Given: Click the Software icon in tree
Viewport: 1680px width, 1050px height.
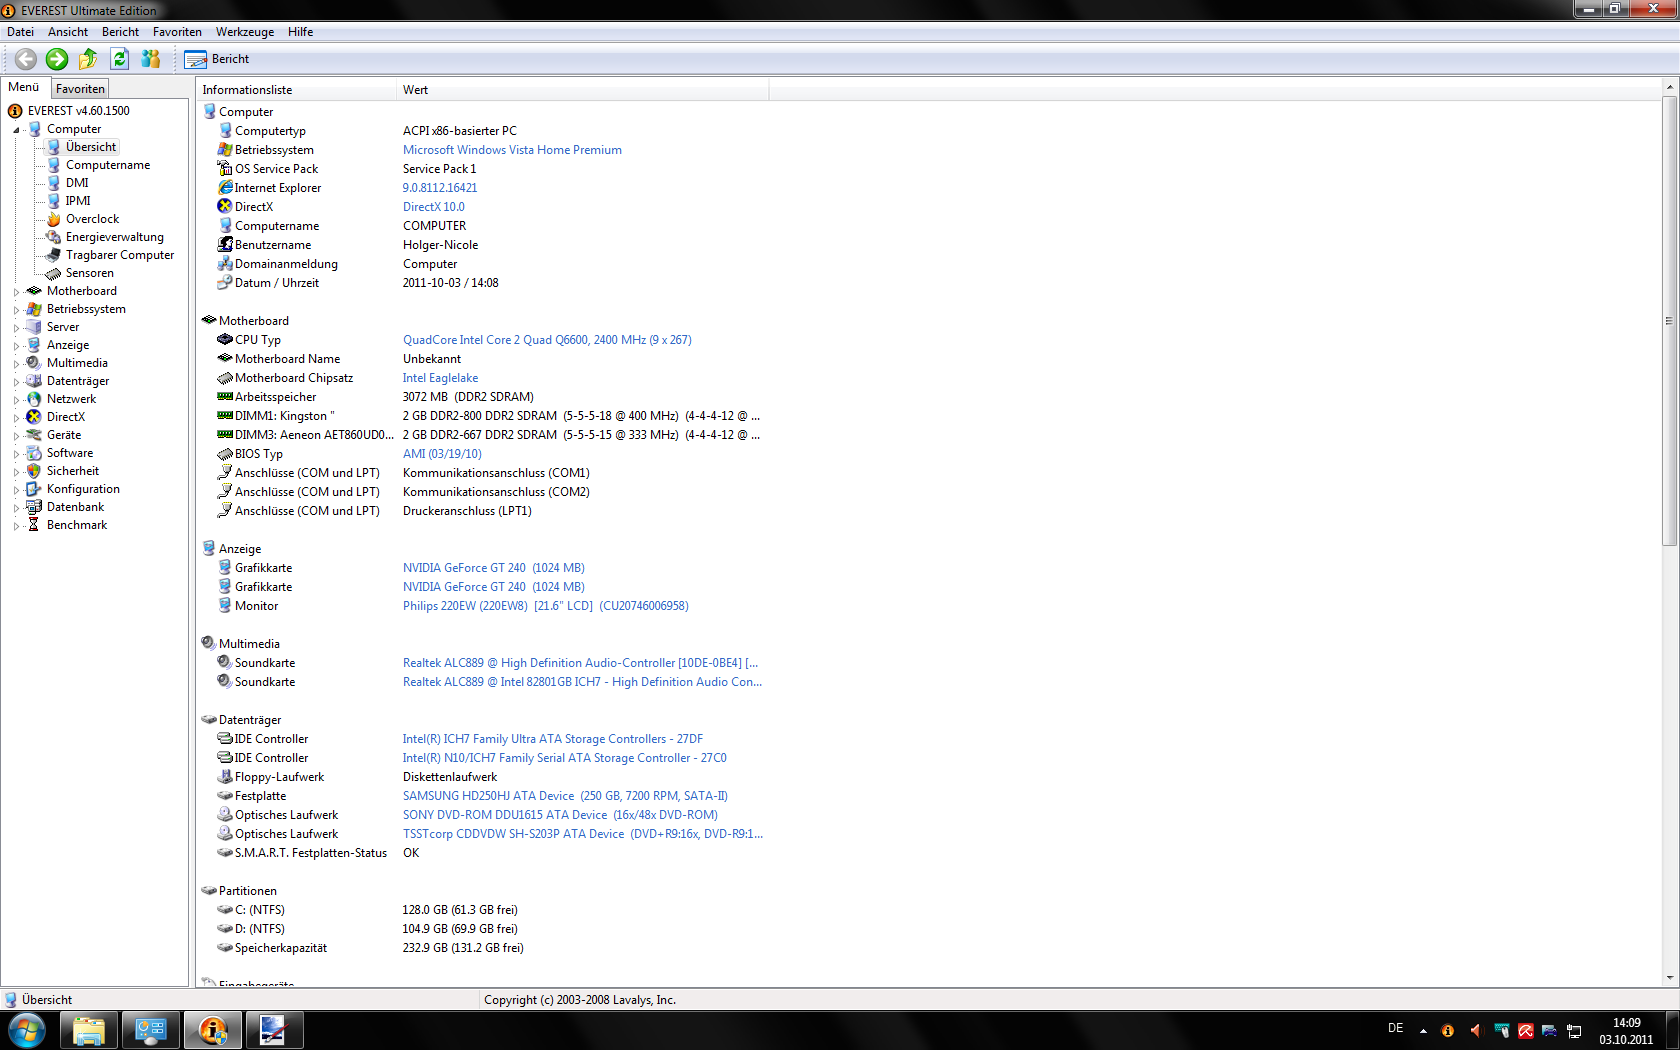Looking at the screenshot, I should (34, 453).
